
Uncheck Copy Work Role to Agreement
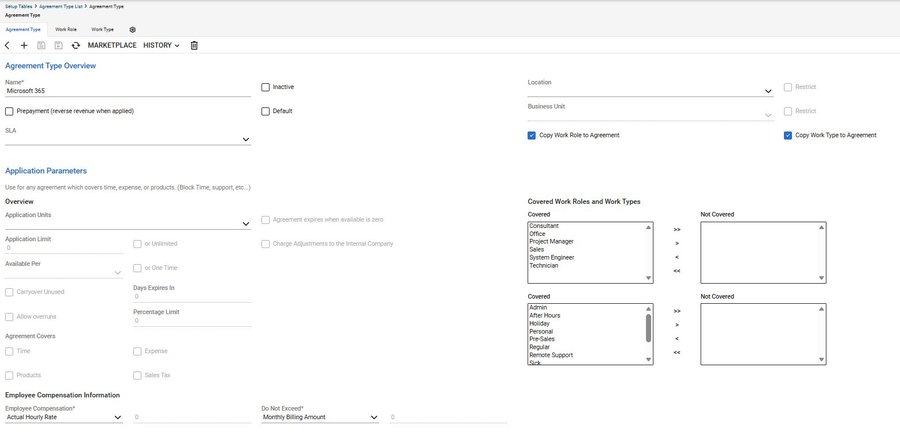point(532,136)
